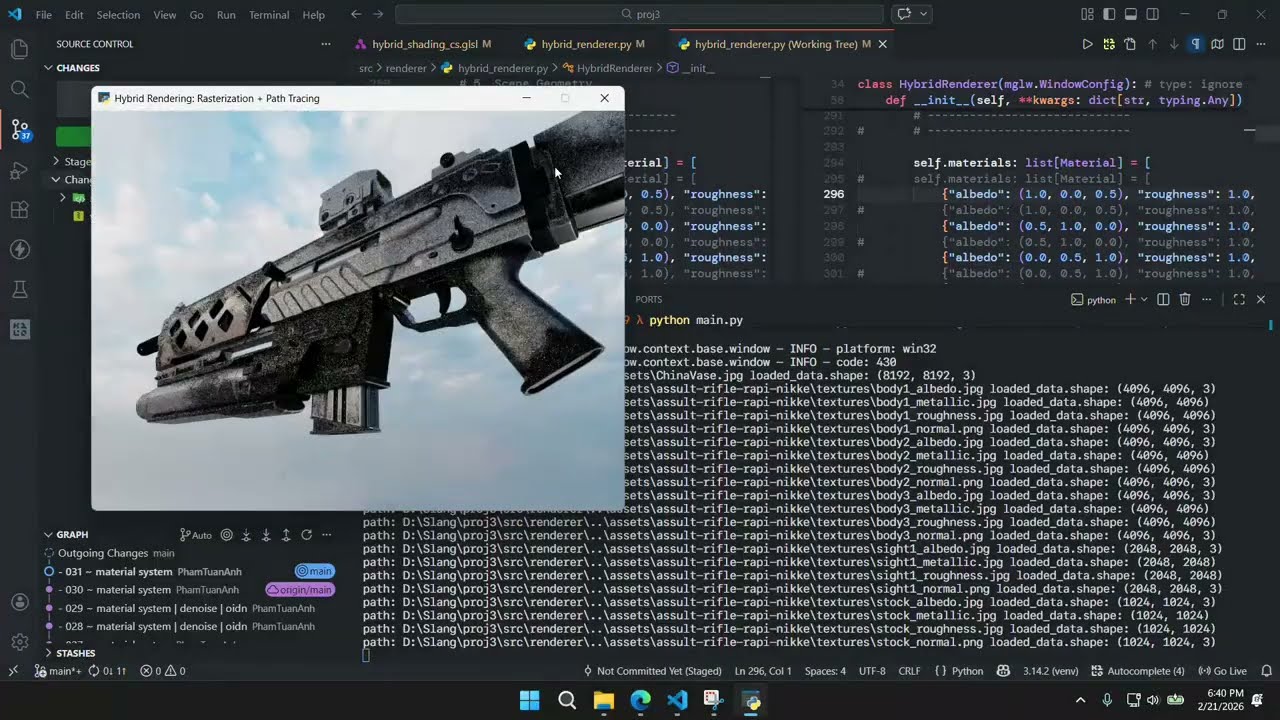Click the origin/main branch badge
This screenshot has width=1280, height=720.
point(300,590)
